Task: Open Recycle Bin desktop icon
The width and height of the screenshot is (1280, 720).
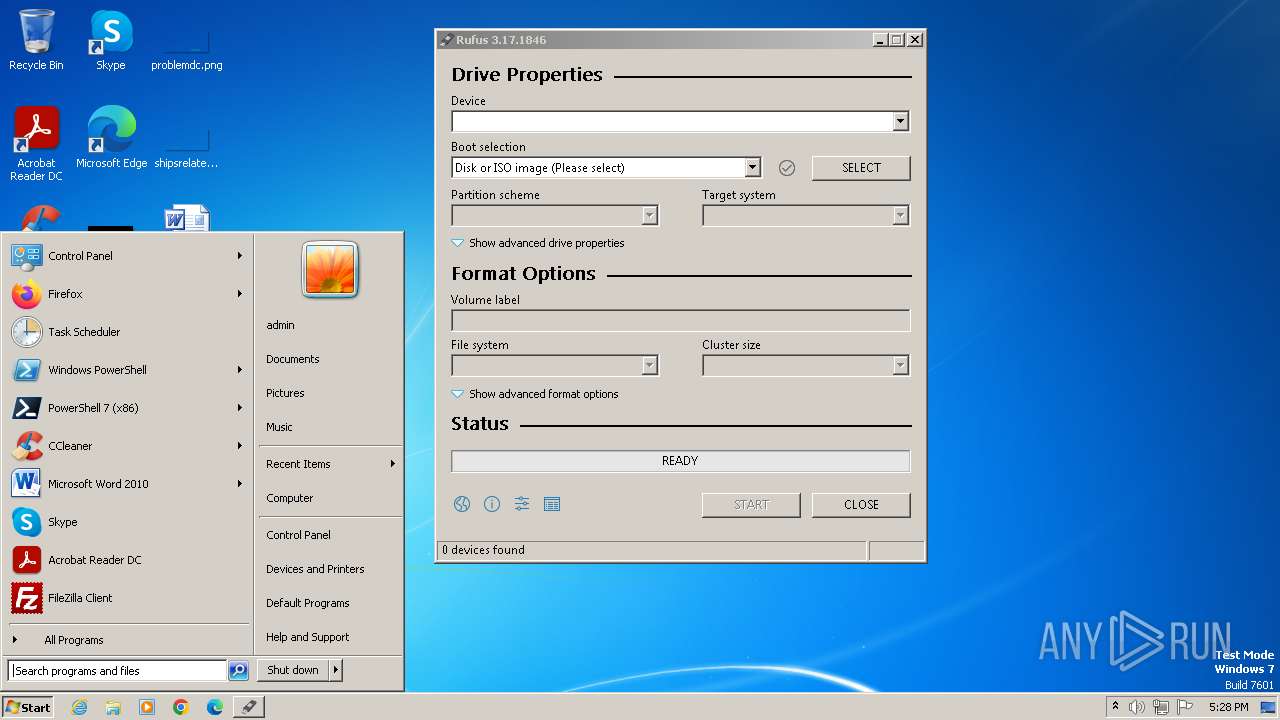Action: (x=36, y=40)
